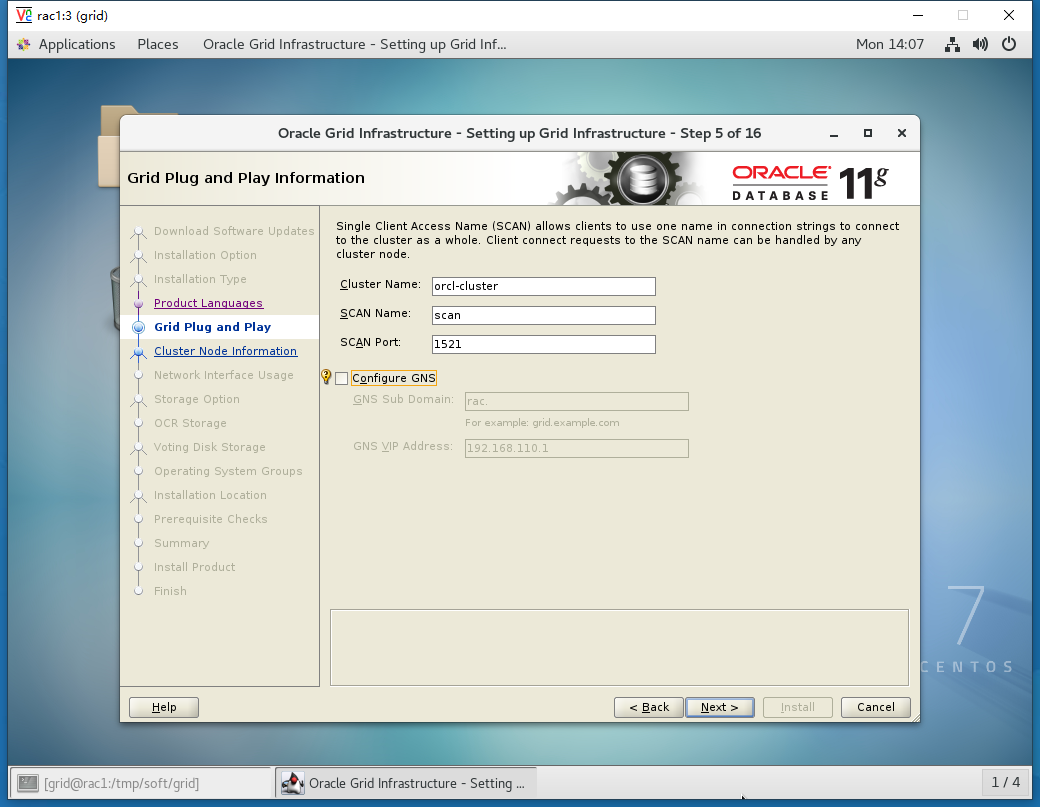
Task: Check the Configure GNS checkbox
Action: pyautogui.click(x=342, y=379)
